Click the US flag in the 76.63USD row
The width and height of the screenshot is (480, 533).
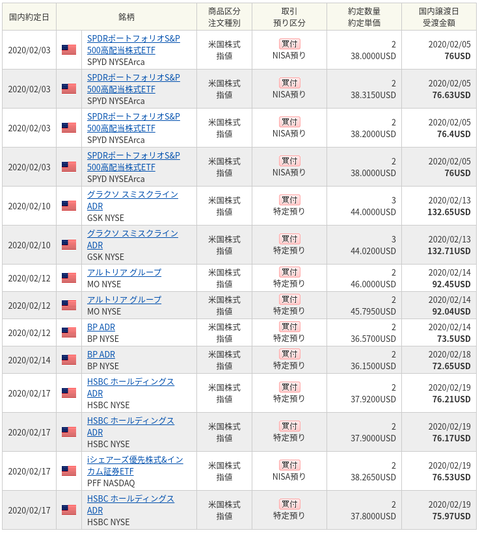[69, 89]
